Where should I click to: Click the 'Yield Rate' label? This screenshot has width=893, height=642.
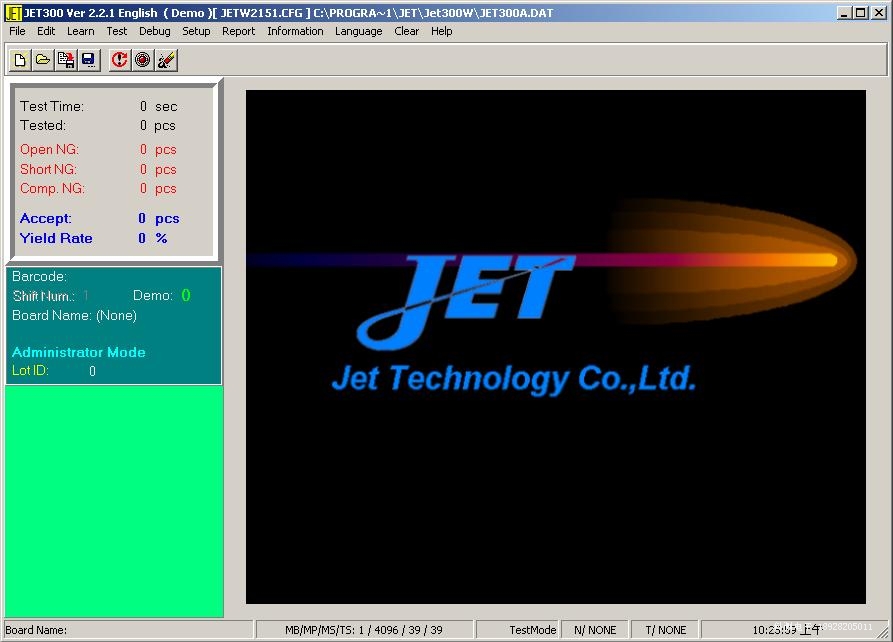tap(56, 238)
